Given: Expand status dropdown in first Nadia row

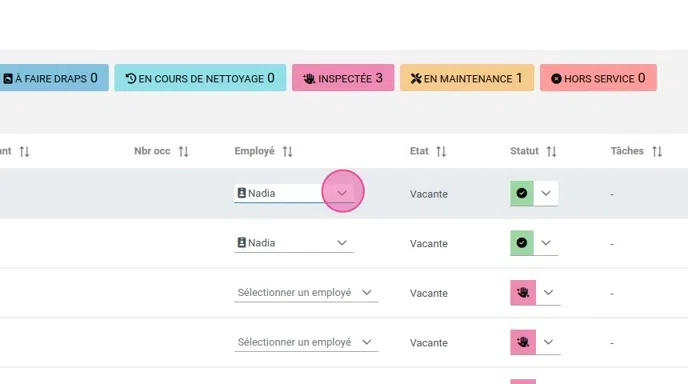Looking at the screenshot, I should click(x=546, y=193).
